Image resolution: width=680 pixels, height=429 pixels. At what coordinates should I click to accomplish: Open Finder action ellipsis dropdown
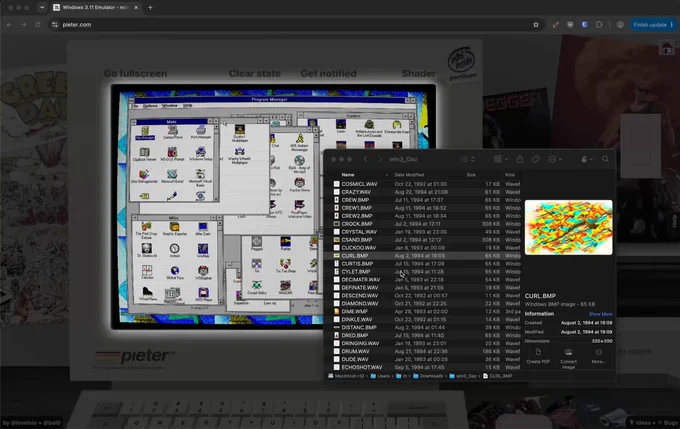pos(555,159)
